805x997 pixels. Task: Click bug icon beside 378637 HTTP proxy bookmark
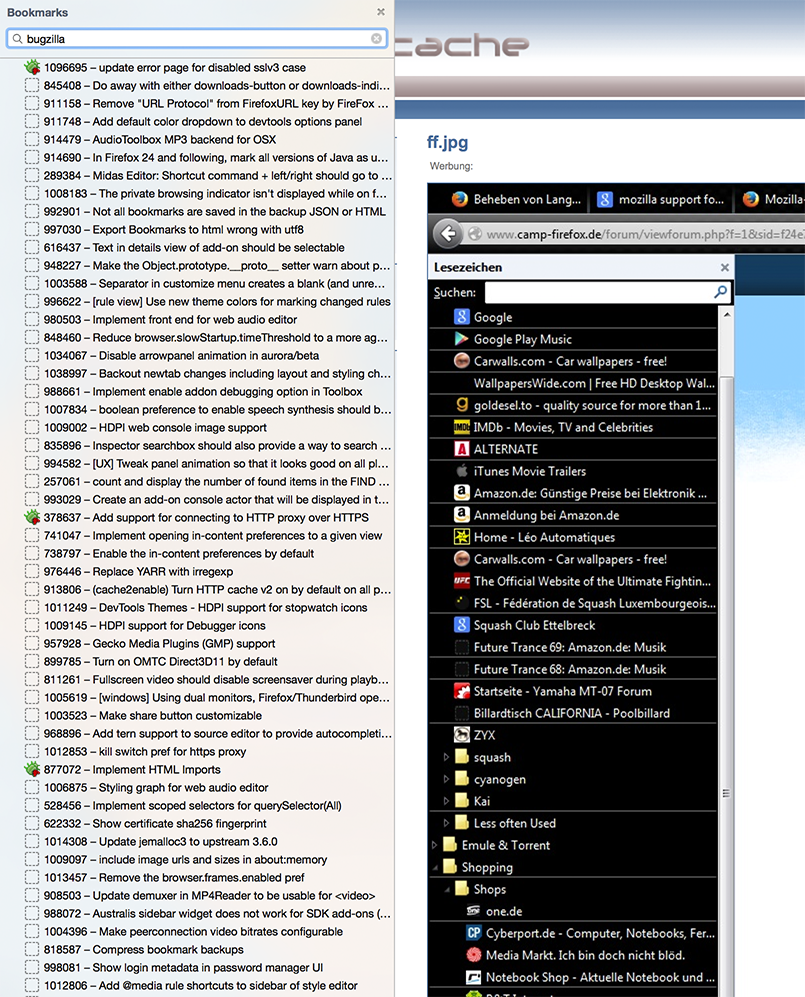(32, 517)
